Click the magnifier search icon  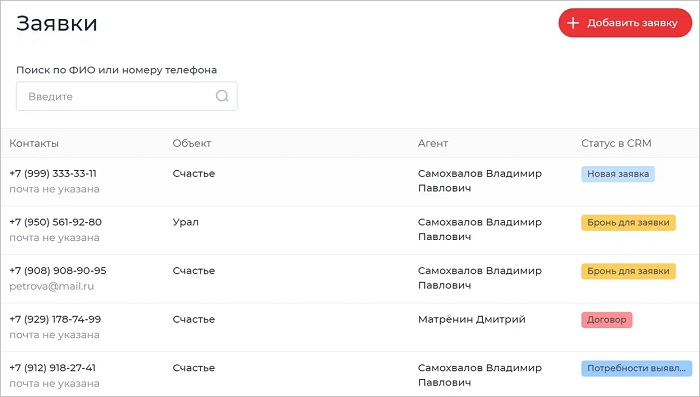click(222, 96)
